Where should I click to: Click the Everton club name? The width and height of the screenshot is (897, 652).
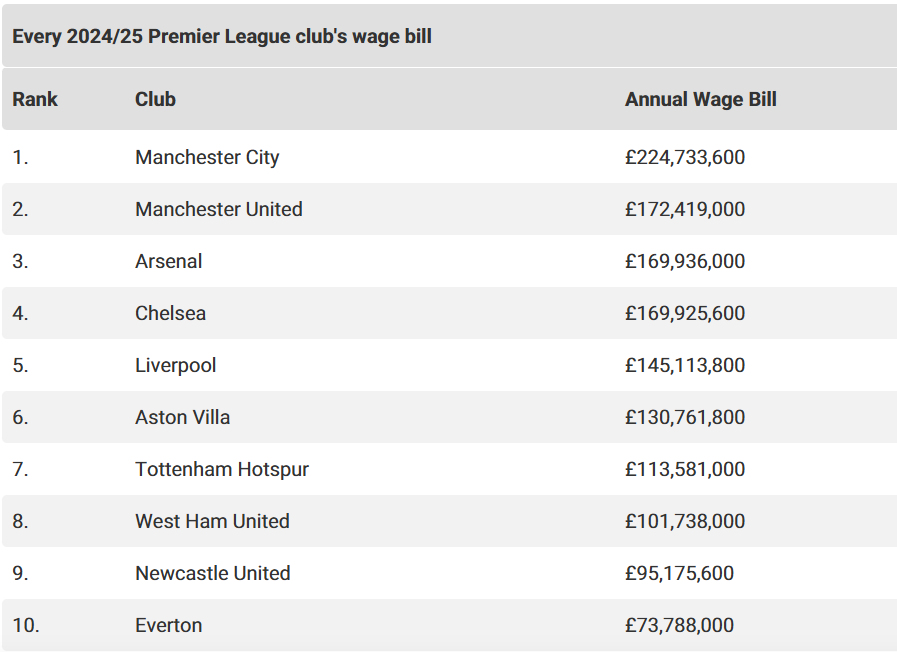(x=169, y=626)
